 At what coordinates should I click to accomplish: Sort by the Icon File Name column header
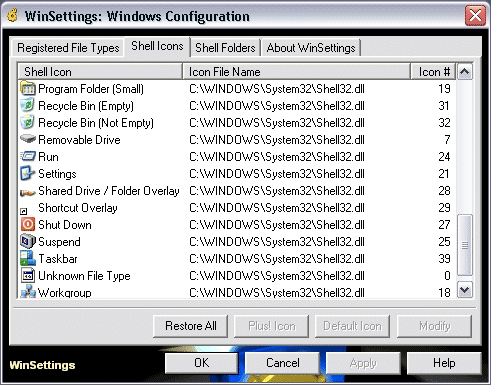(296, 72)
